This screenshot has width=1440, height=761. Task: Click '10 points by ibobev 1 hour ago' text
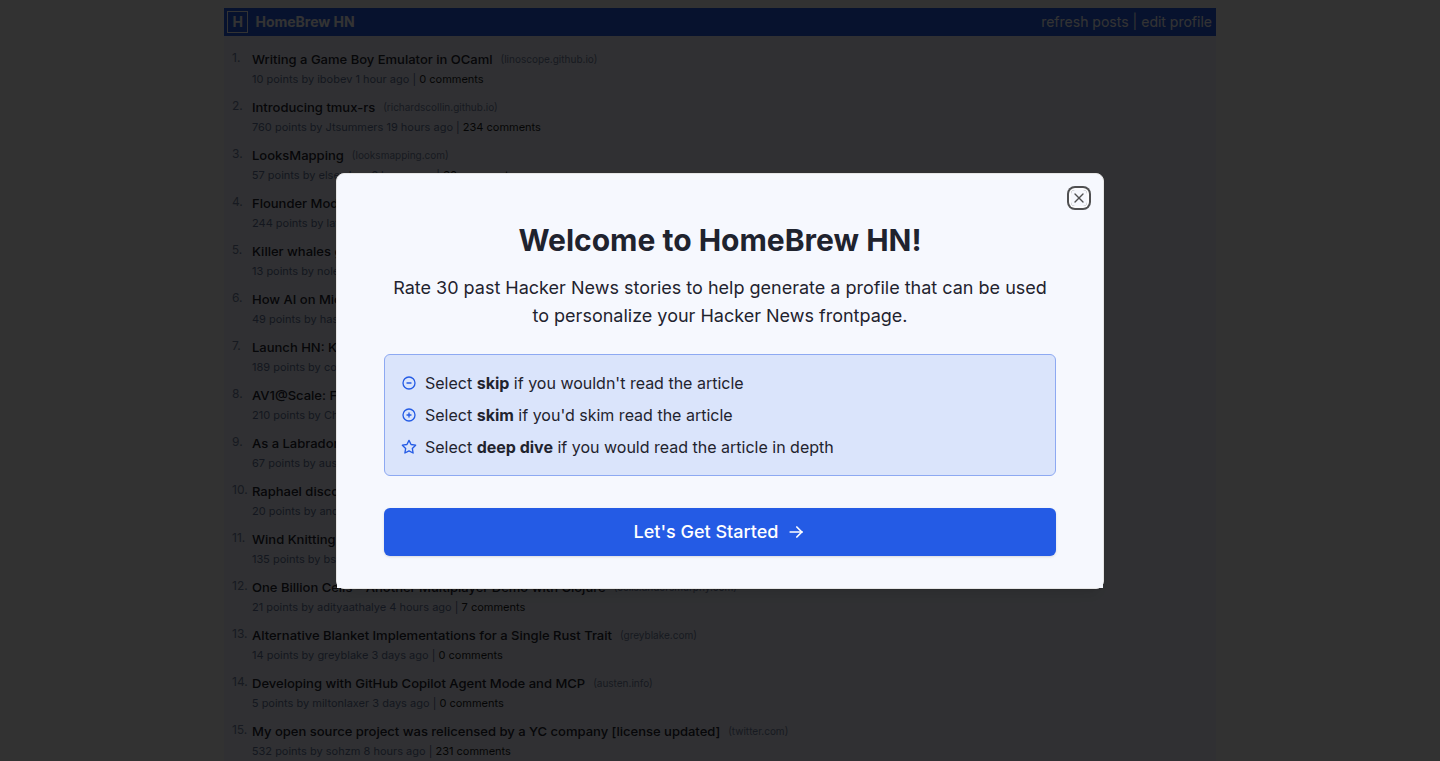(x=330, y=79)
